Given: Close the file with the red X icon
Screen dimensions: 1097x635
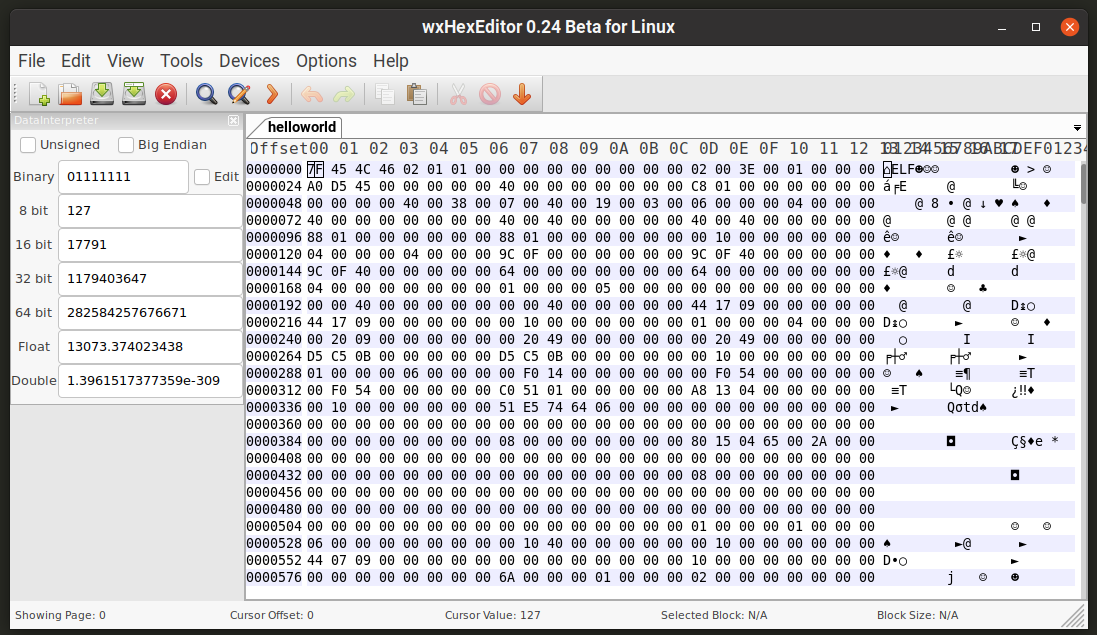Looking at the screenshot, I should tap(166, 94).
